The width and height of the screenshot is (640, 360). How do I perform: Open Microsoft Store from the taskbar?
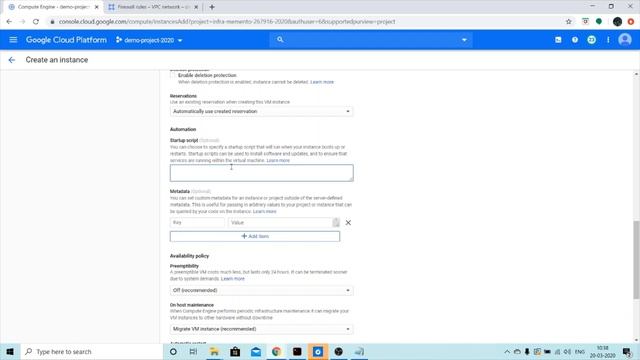point(235,351)
